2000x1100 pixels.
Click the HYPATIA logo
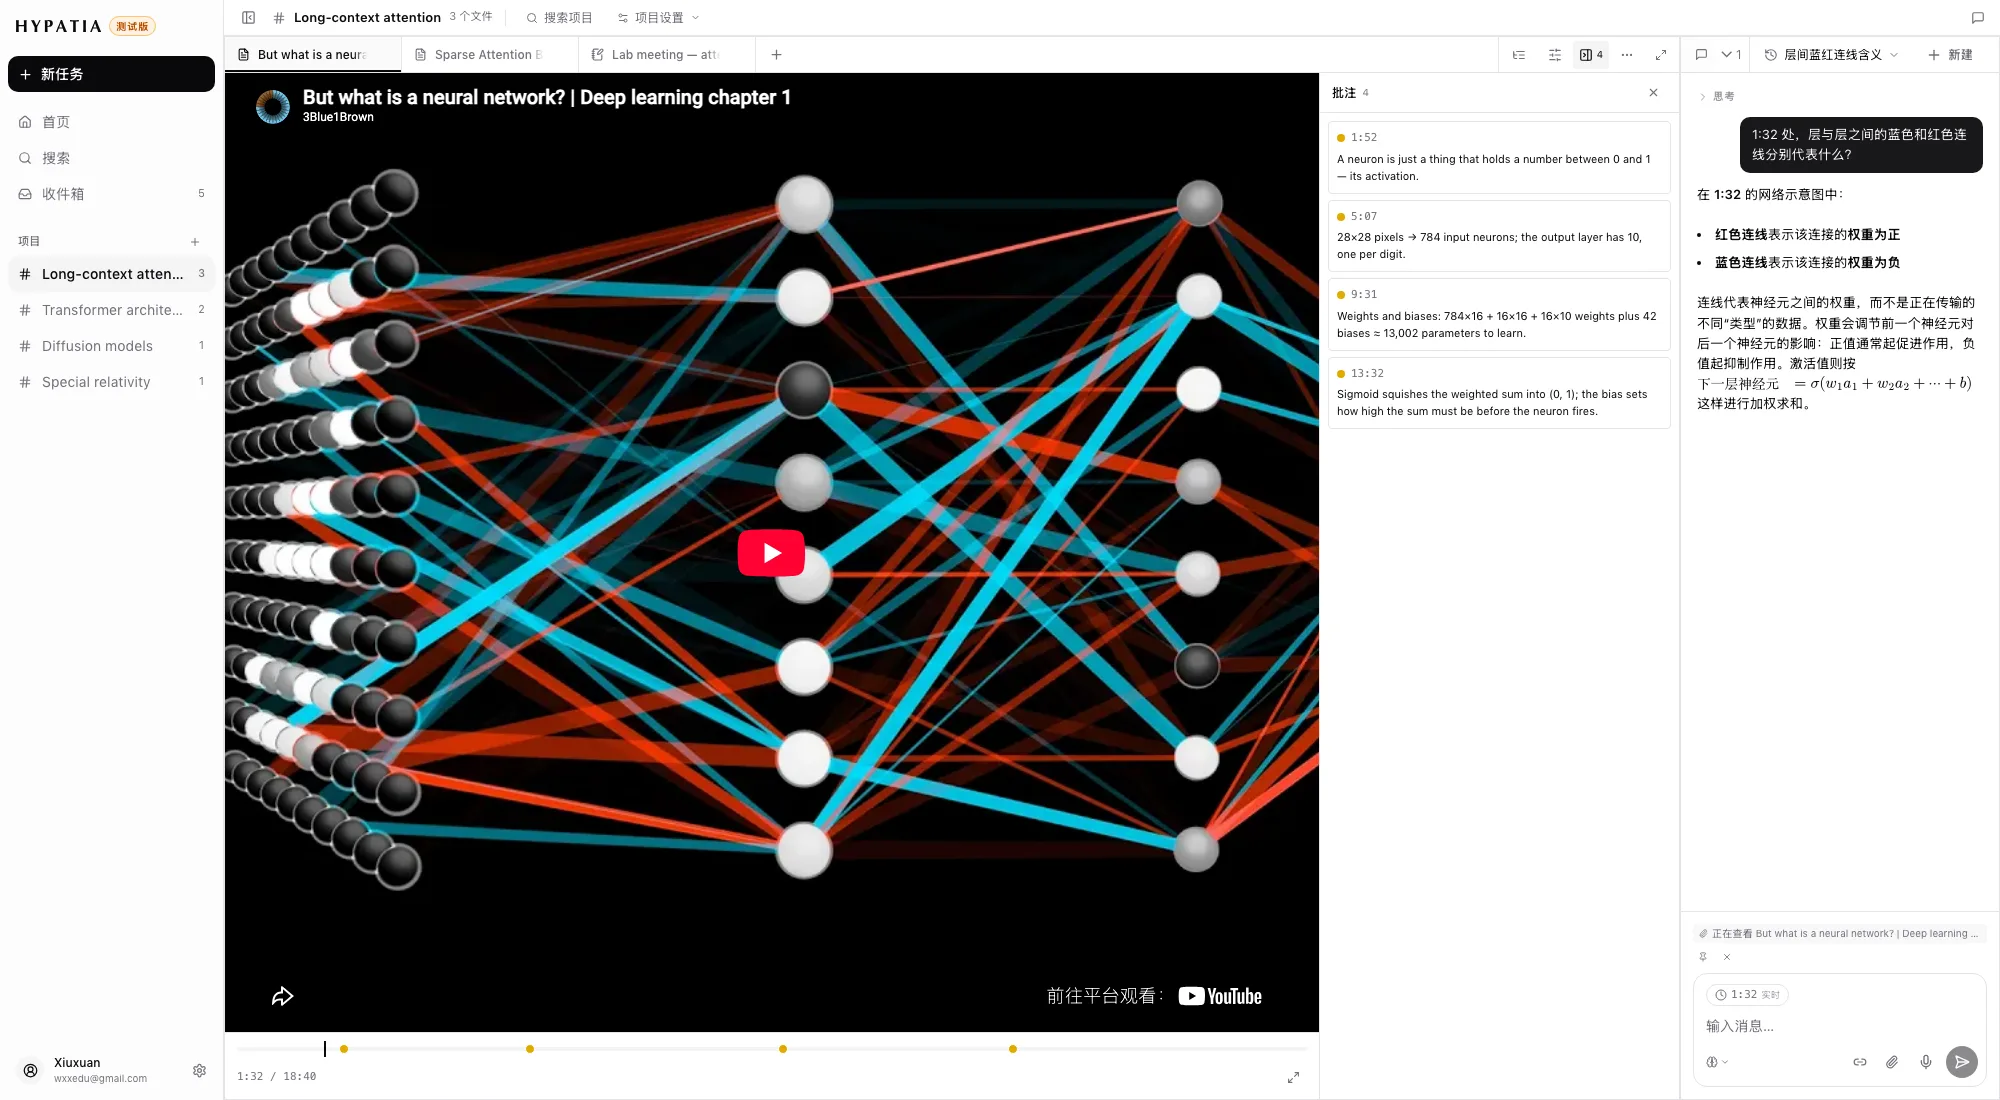(59, 26)
